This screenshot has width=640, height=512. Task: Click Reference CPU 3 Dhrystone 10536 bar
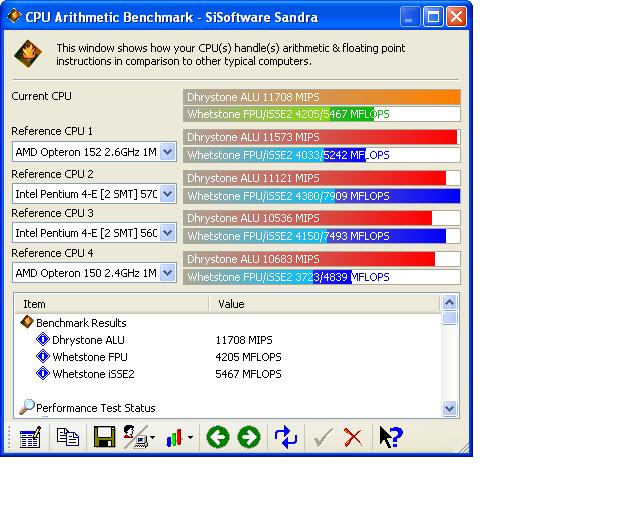click(322, 218)
